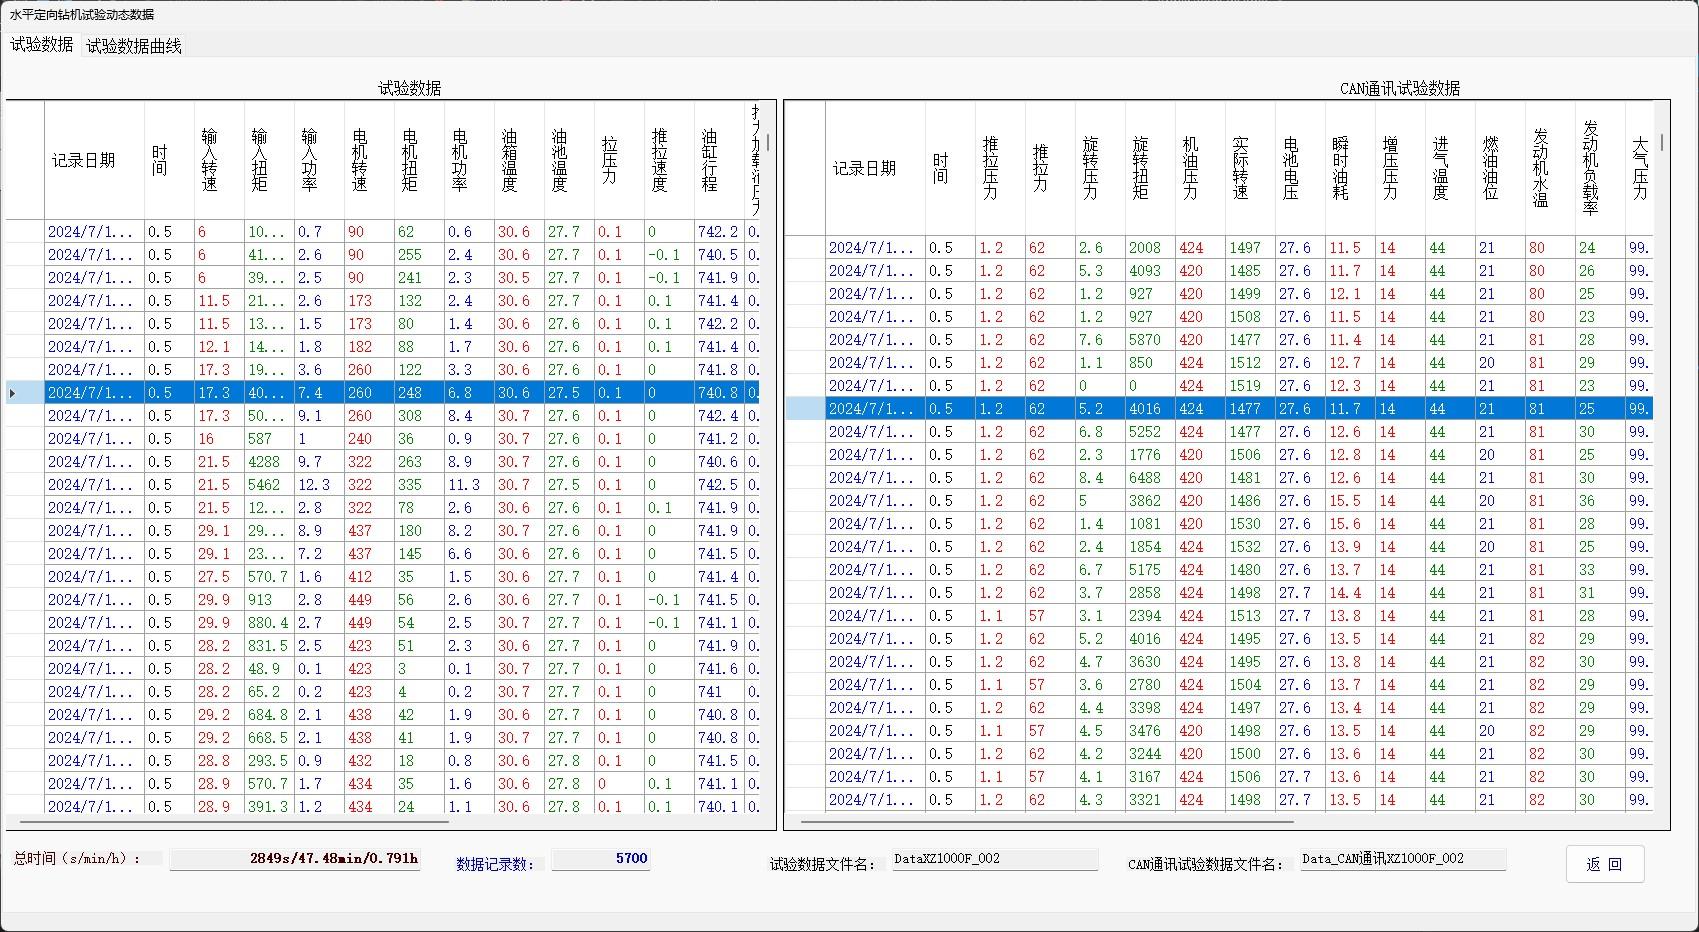The width and height of the screenshot is (1699, 932).
Task: Select the 试验数据 tab
Action: 42,45
